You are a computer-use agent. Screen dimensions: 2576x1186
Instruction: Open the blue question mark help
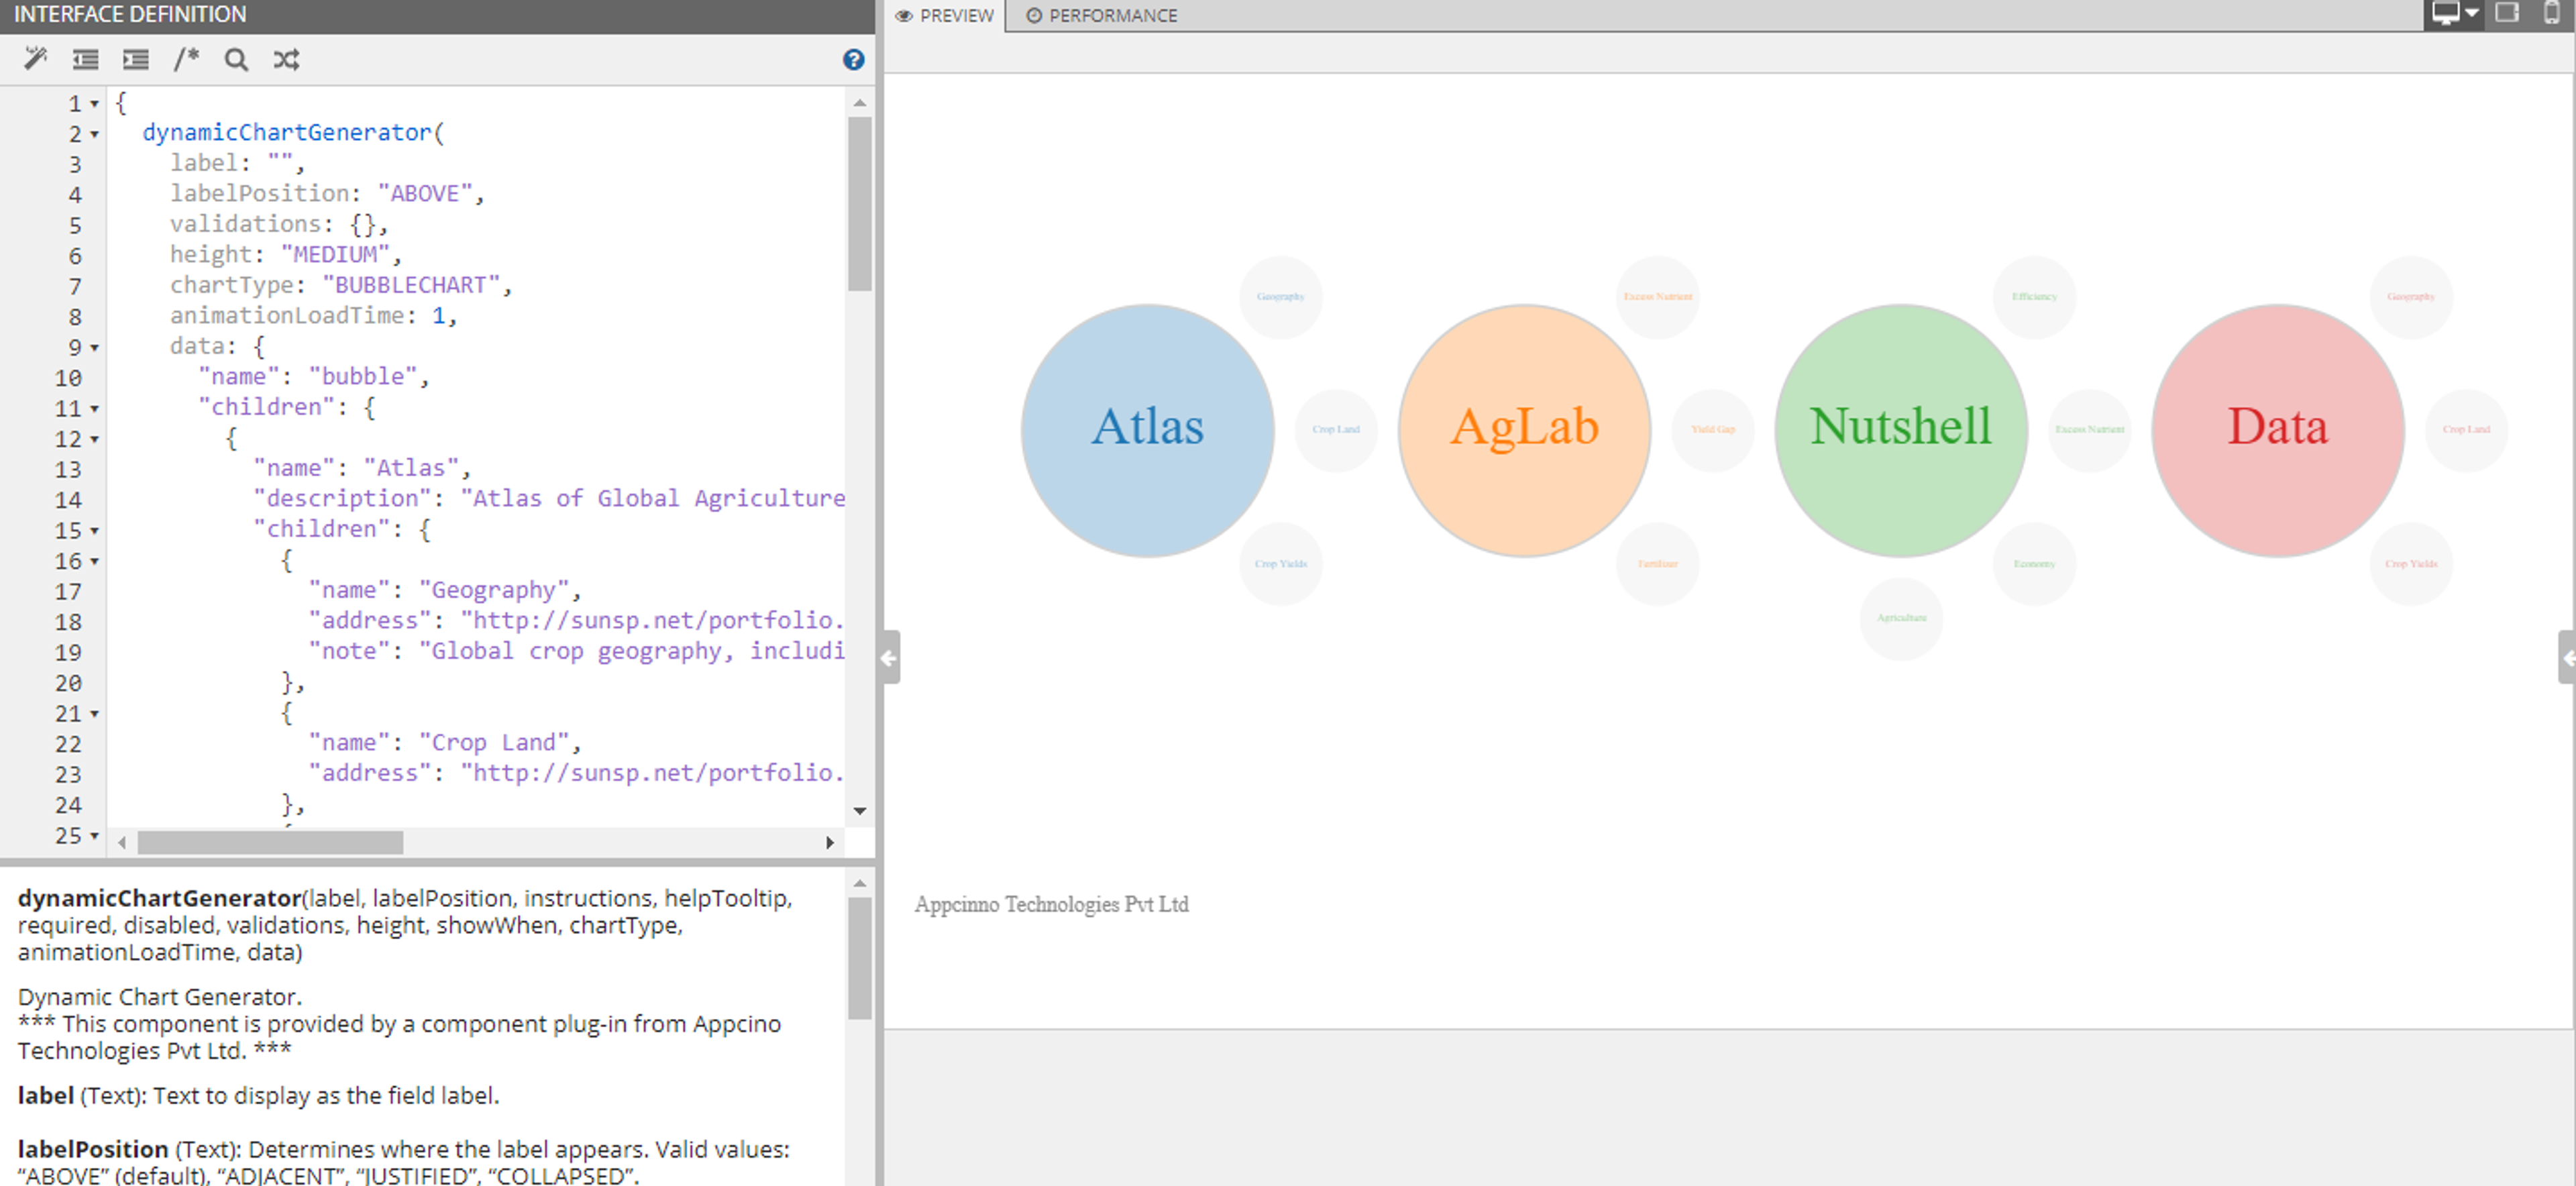click(853, 59)
